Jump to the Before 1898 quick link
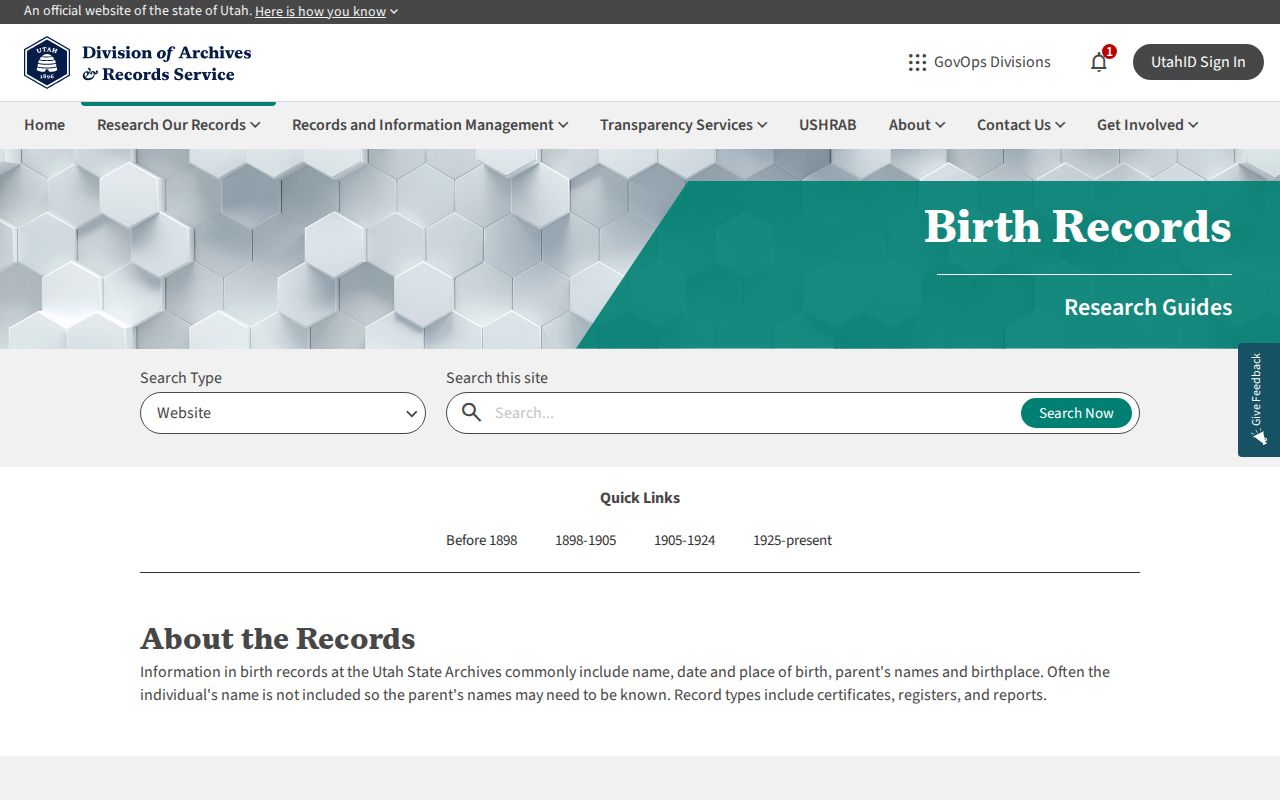 (x=482, y=540)
